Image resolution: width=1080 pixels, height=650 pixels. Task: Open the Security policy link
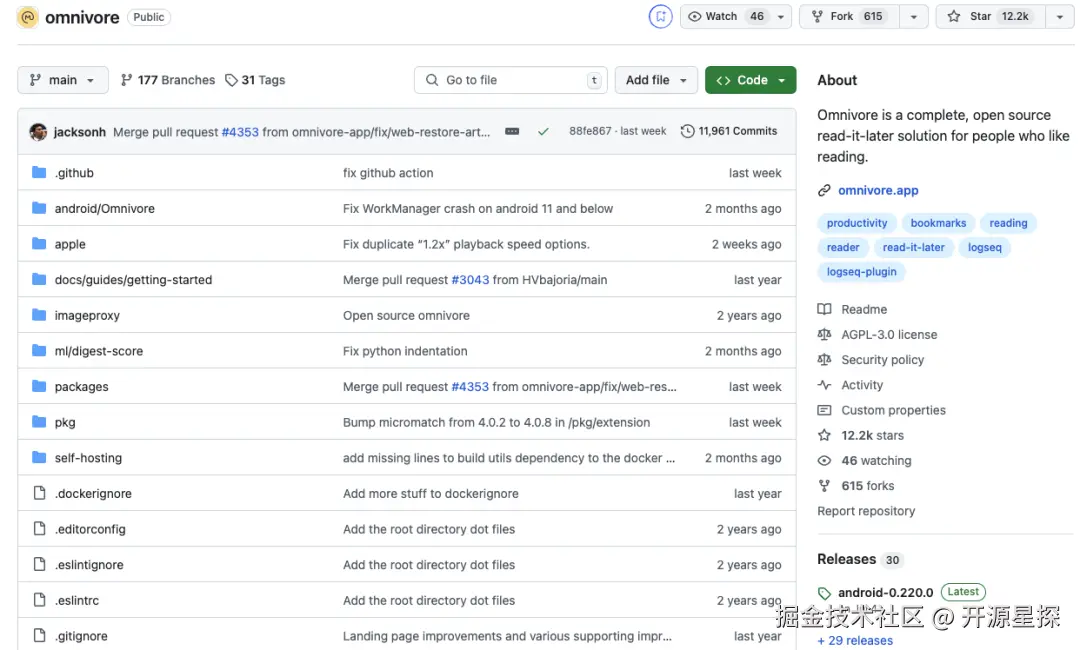[x=882, y=359]
